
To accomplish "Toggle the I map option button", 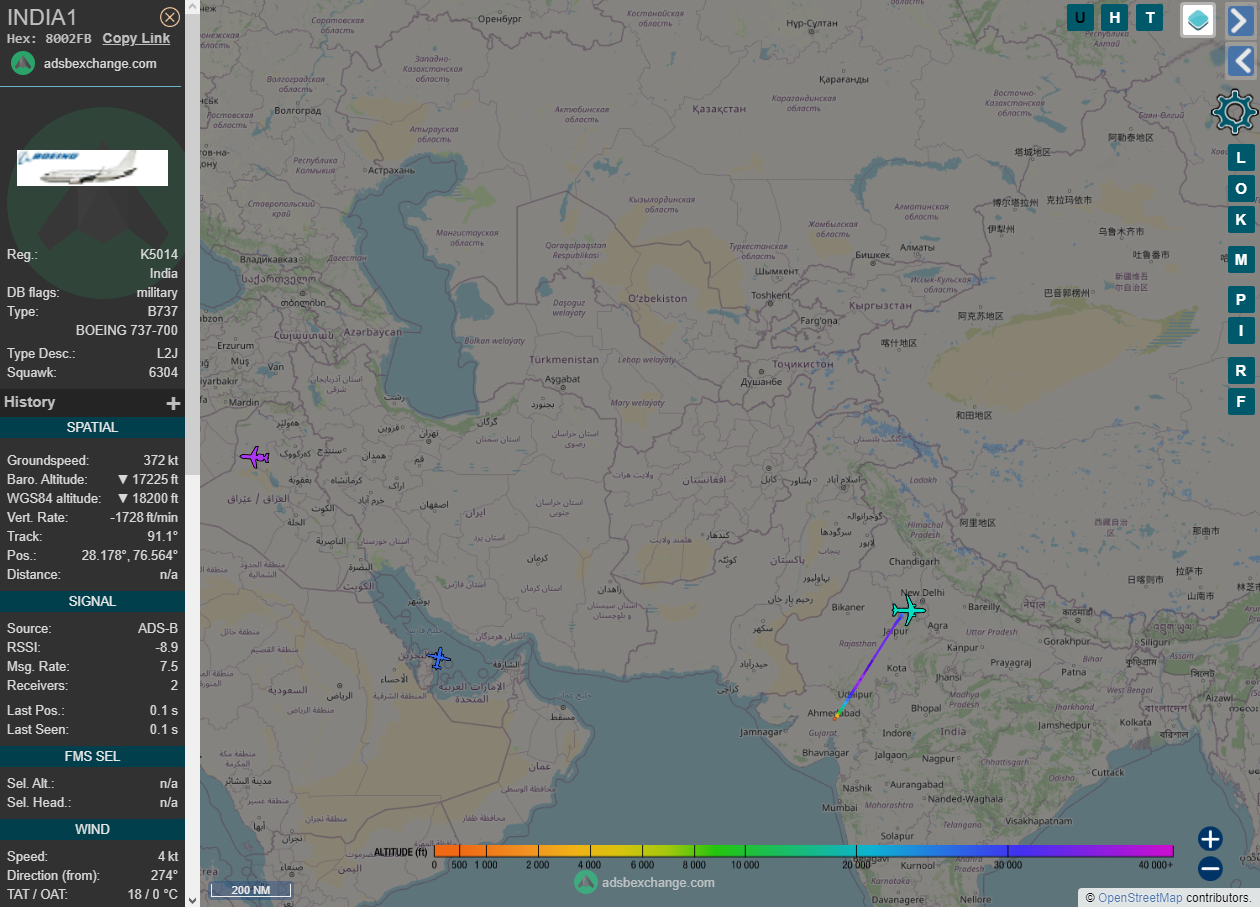I will pyautogui.click(x=1241, y=331).
